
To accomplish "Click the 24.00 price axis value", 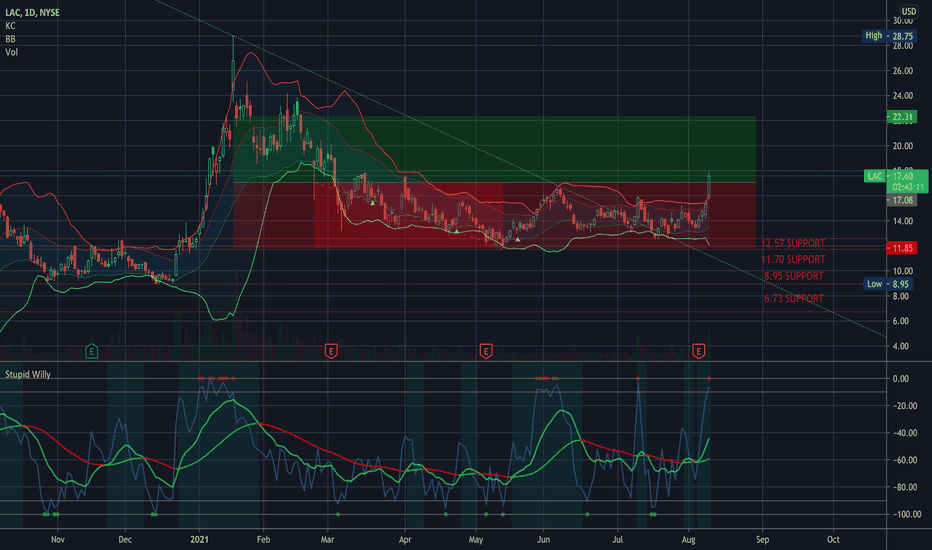I will click(x=903, y=95).
